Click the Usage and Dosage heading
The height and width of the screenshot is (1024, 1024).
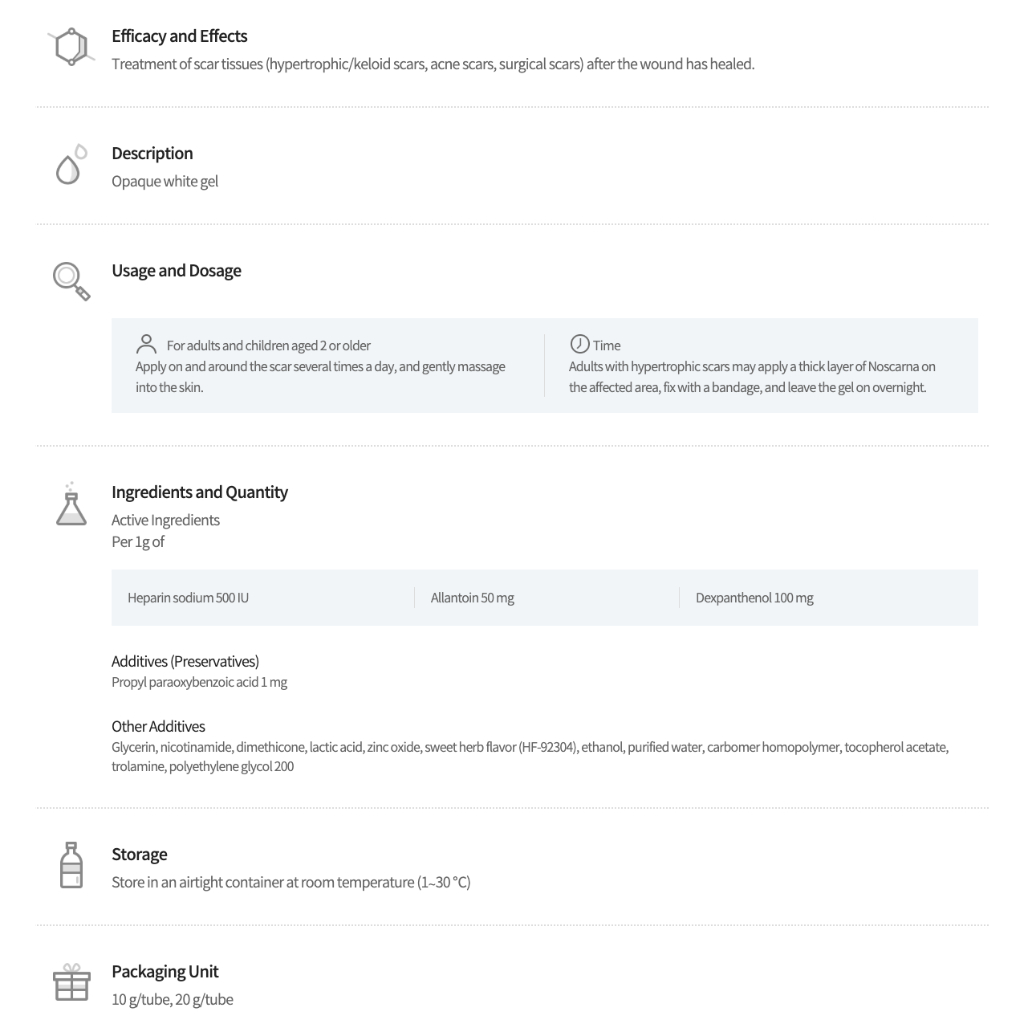point(176,271)
